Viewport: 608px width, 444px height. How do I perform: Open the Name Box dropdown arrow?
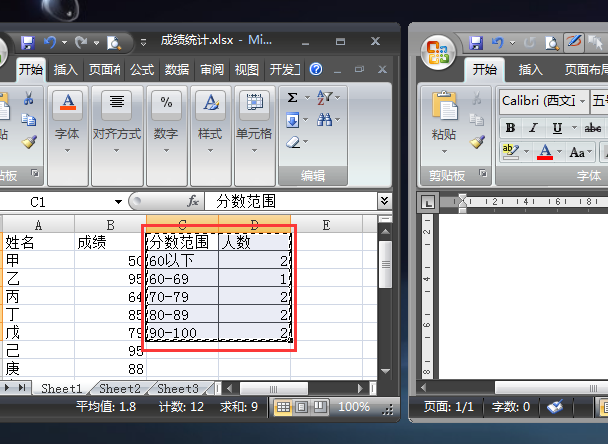coord(118,202)
